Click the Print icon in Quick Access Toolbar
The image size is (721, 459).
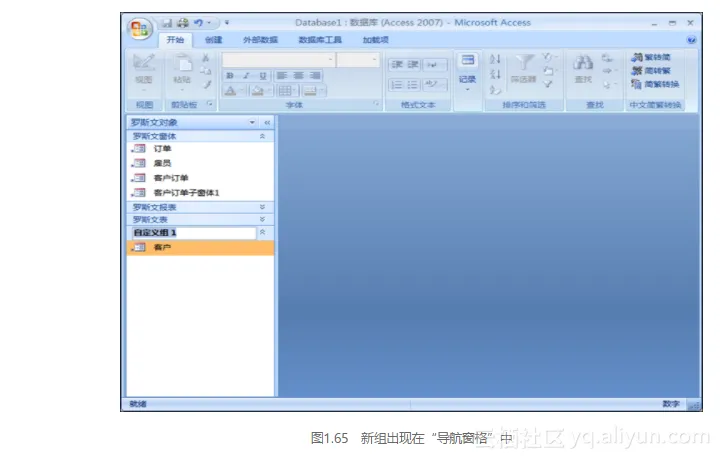[x=183, y=23]
